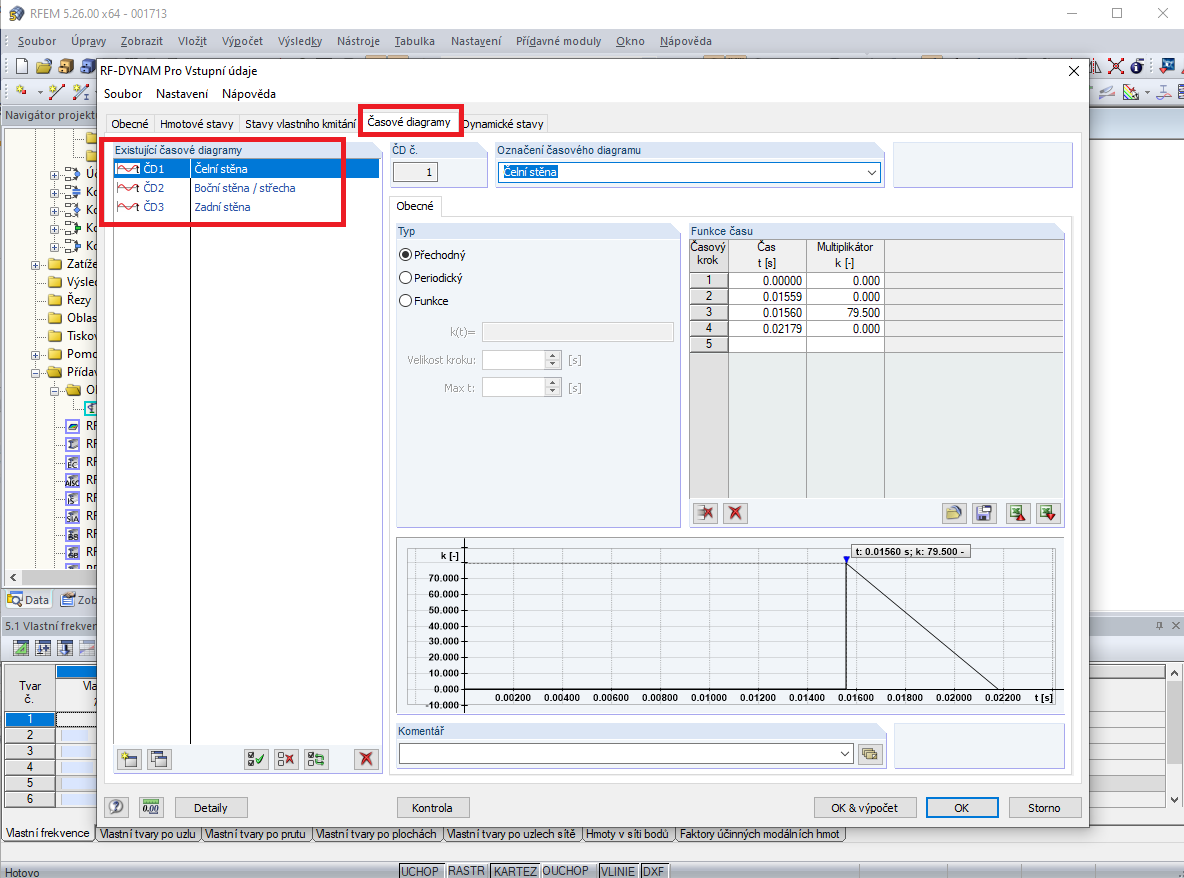The width and height of the screenshot is (1184, 878).
Task: Select new line tool in RFEM toolbar
Action: click(x=57, y=91)
